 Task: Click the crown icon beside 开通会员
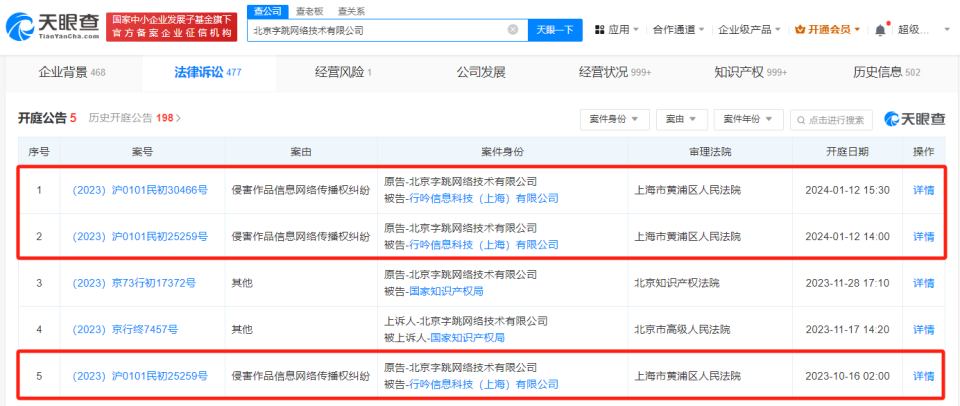point(800,29)
